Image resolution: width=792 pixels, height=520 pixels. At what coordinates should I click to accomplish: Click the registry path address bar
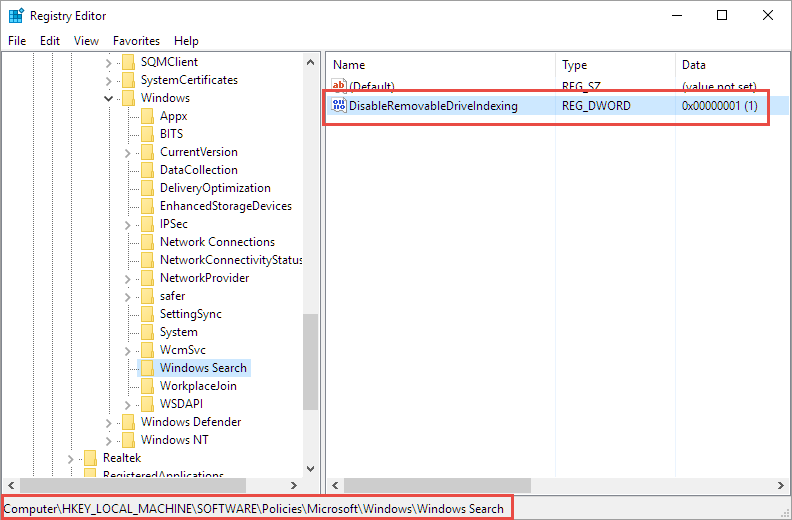click(256, 508)
